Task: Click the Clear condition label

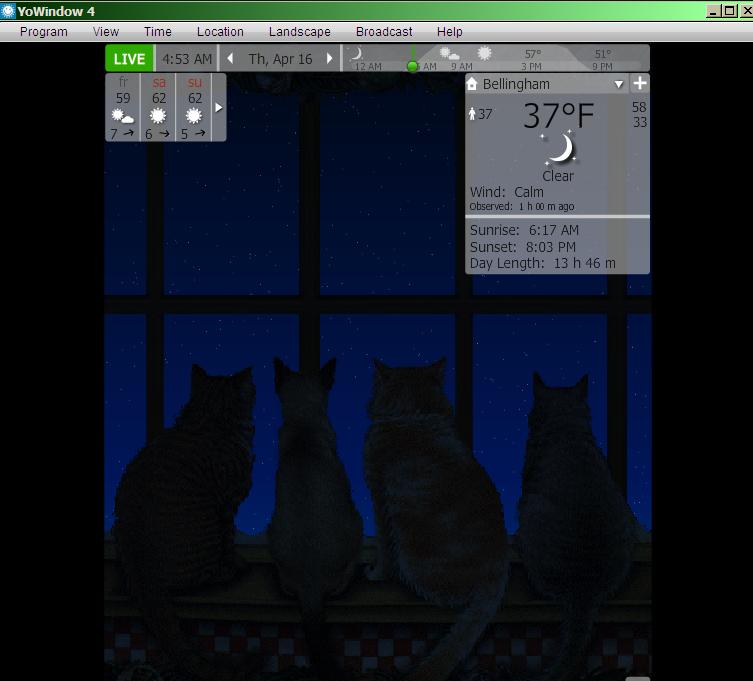Action: point(558,176)
